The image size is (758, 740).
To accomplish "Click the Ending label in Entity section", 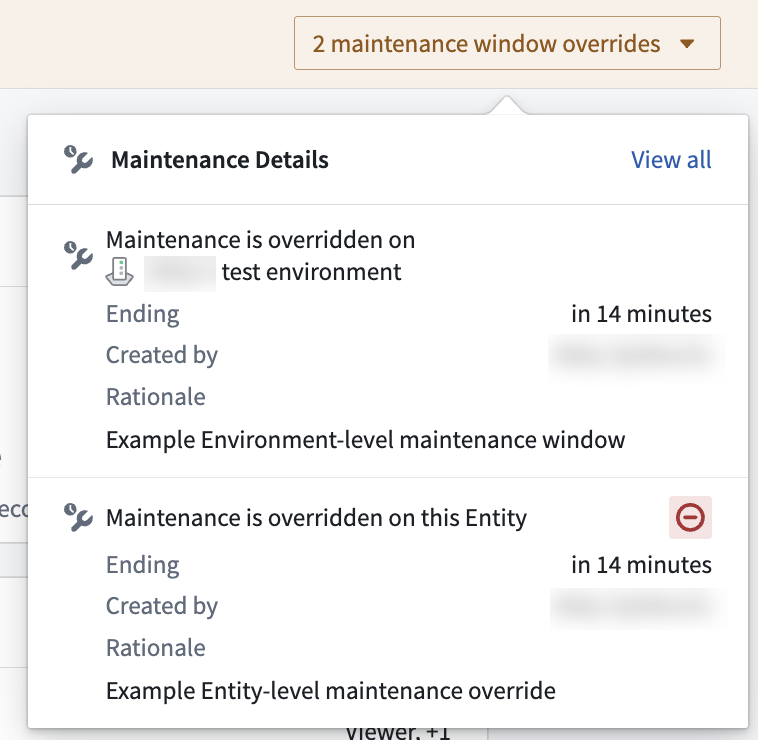I will point(143,565).
